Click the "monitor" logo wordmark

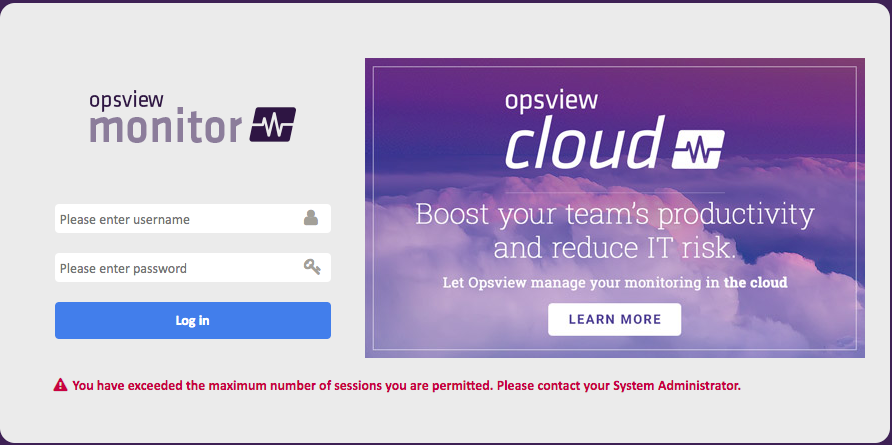coord(166,125)
